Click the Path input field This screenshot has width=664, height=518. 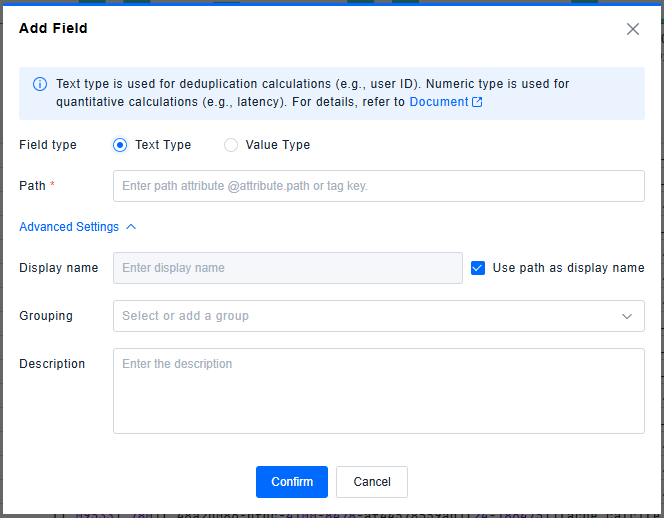coord(378,186)
